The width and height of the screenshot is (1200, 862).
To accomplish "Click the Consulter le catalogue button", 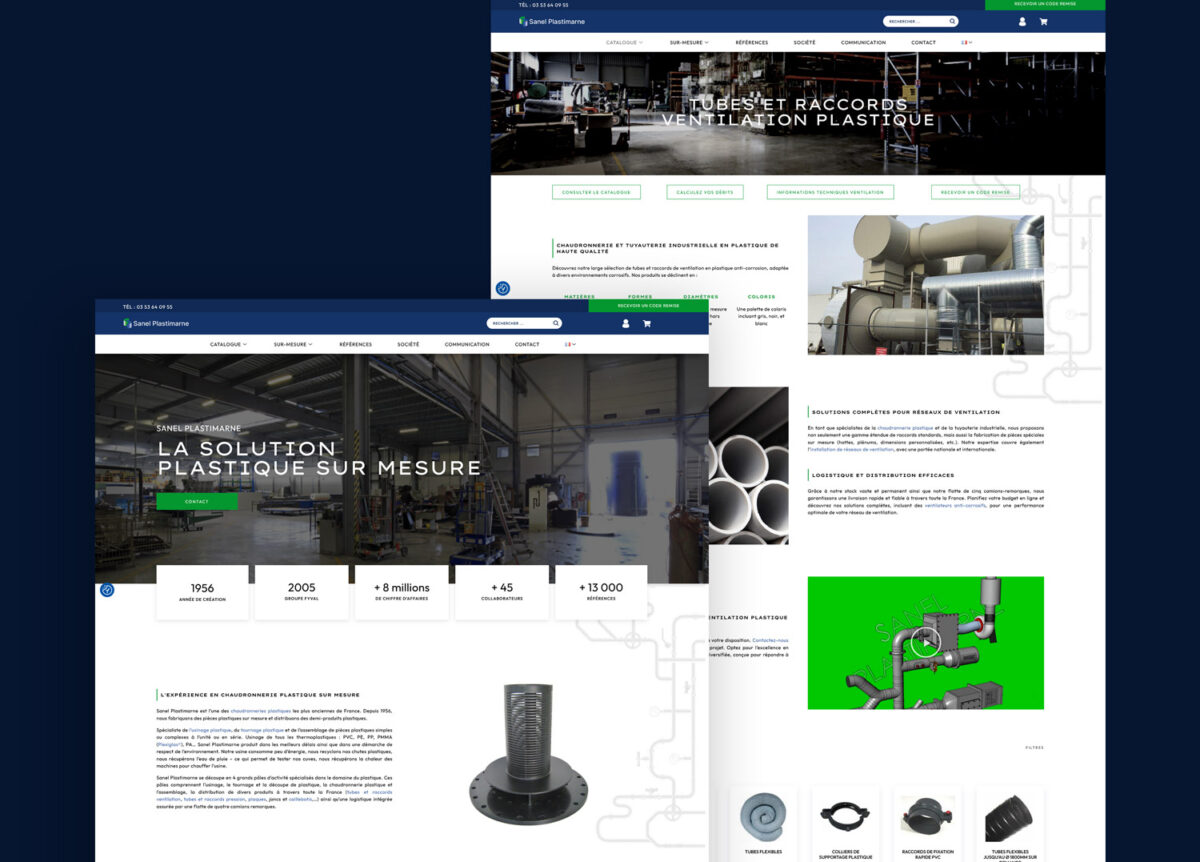I will pyautogui.click(x=596, y=192).
